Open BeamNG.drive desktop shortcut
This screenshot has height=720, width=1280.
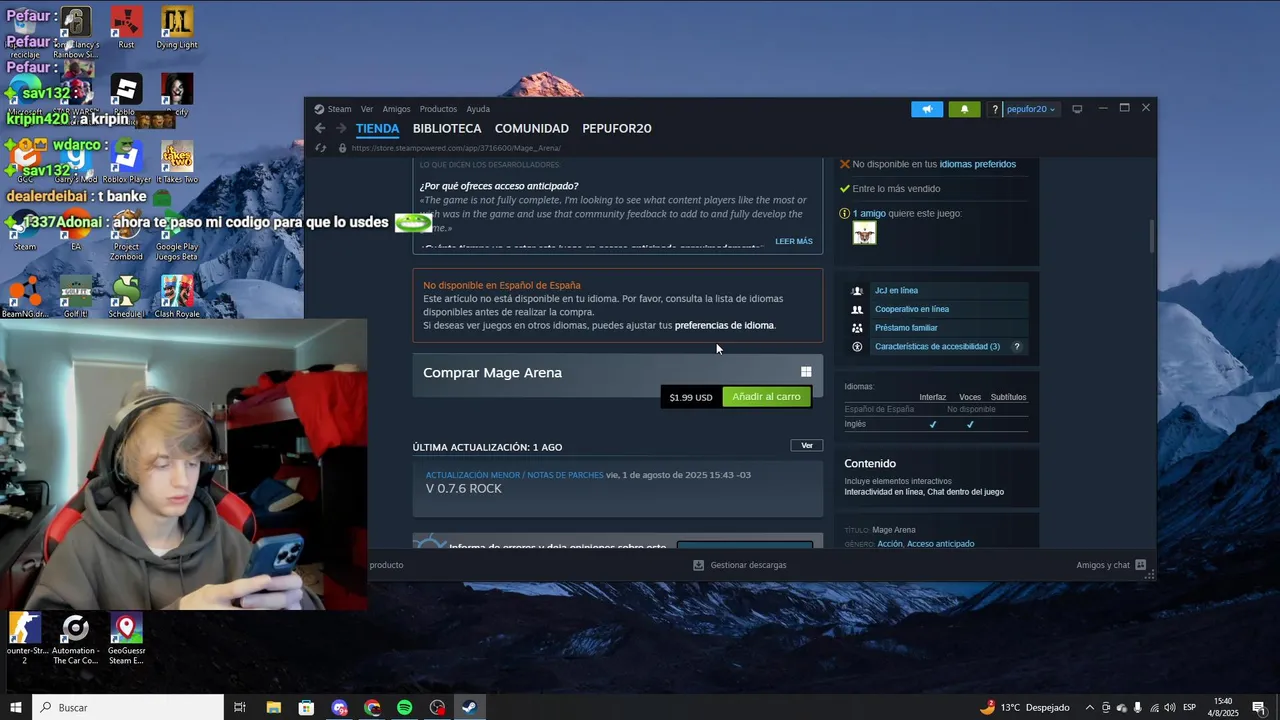tap(25, 295)
